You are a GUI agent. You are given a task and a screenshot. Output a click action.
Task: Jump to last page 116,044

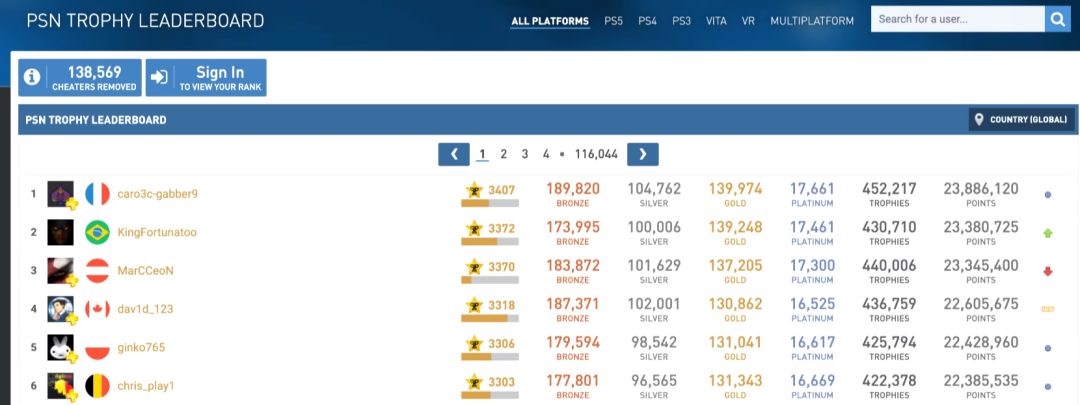[596, 154]
